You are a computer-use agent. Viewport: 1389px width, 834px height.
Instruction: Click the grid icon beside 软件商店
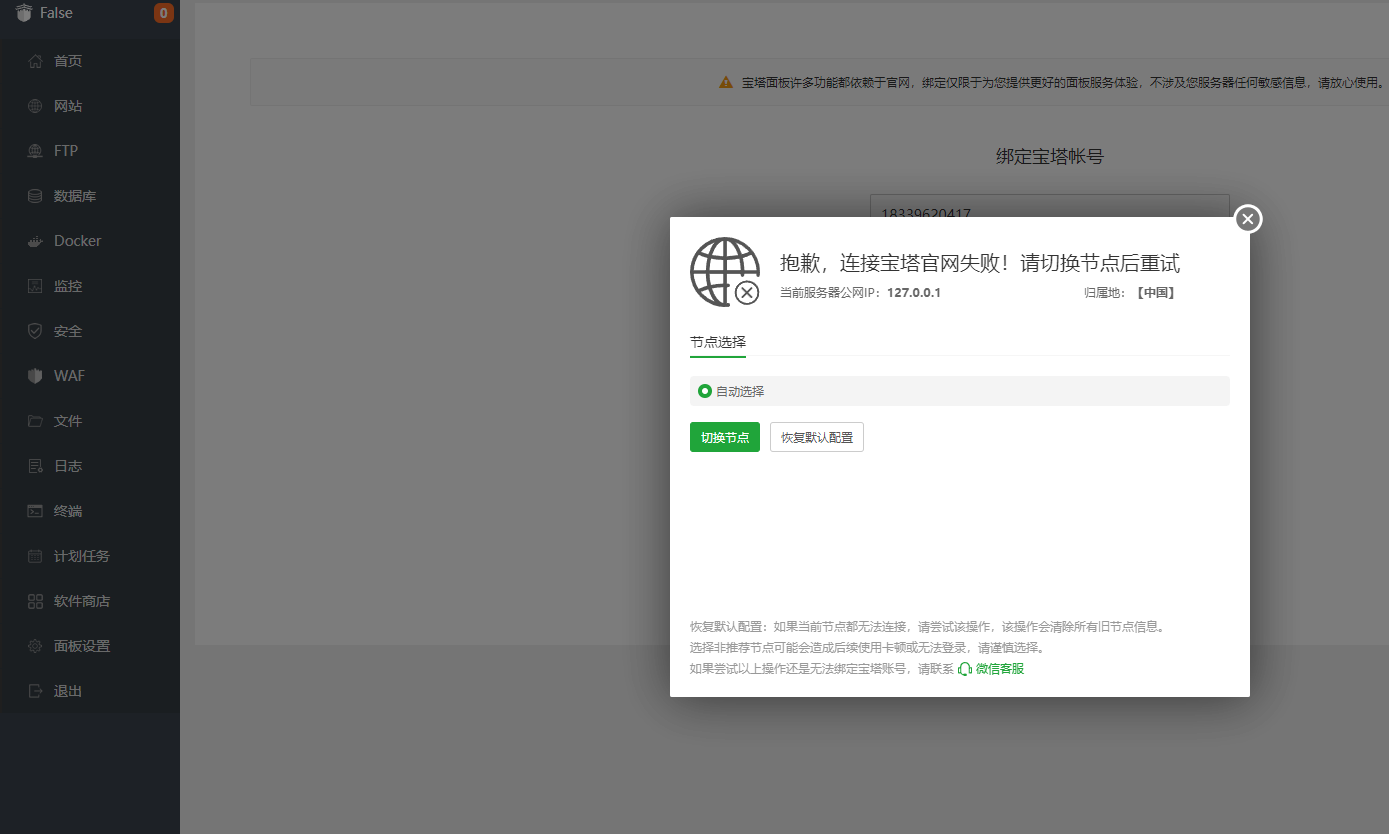[x=35, y=601]
